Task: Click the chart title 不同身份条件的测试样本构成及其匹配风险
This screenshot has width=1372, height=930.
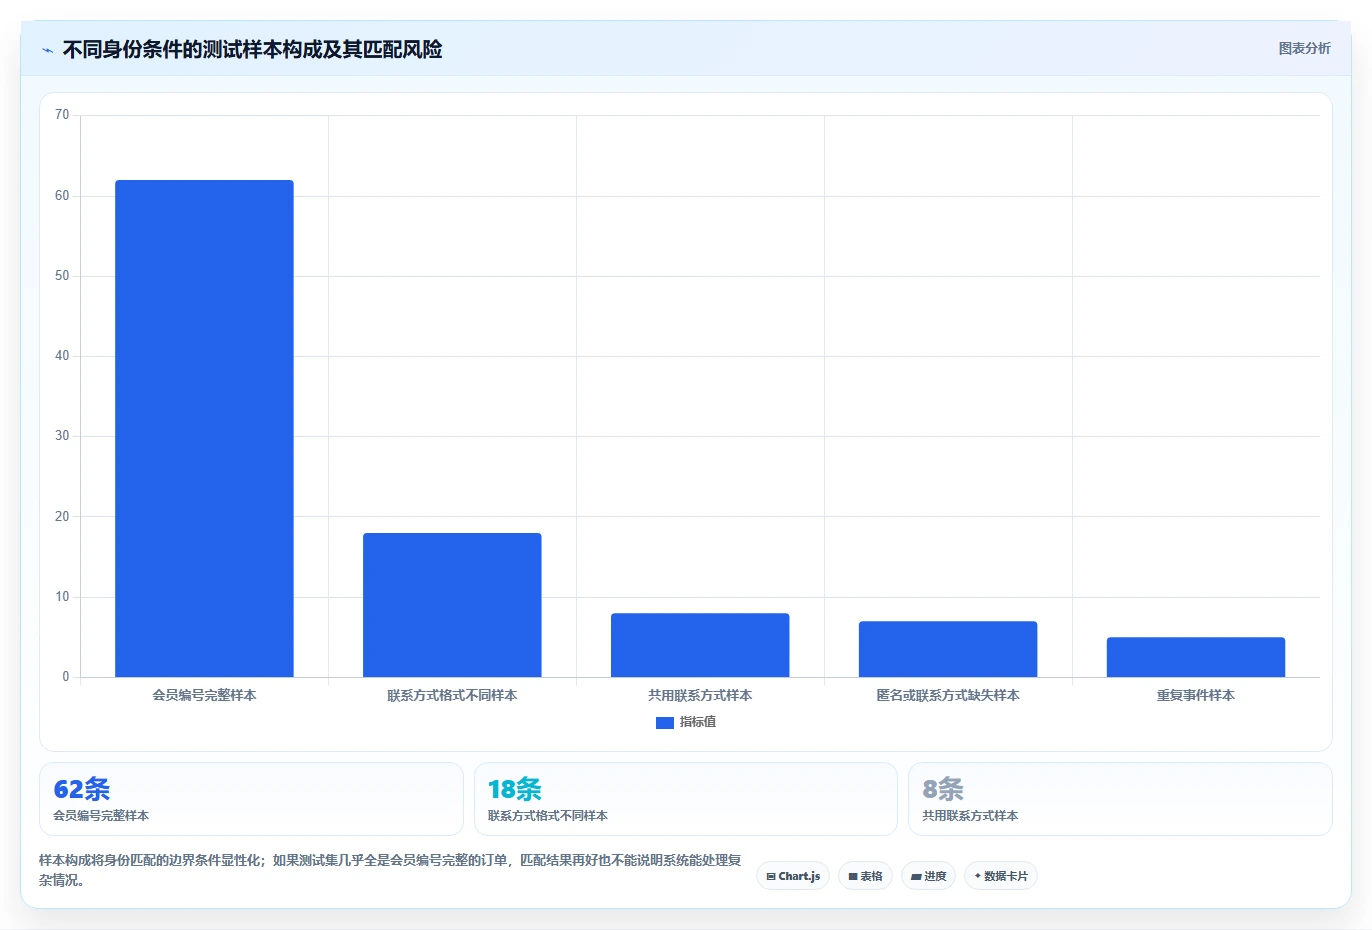Action: tap(252, 49)
